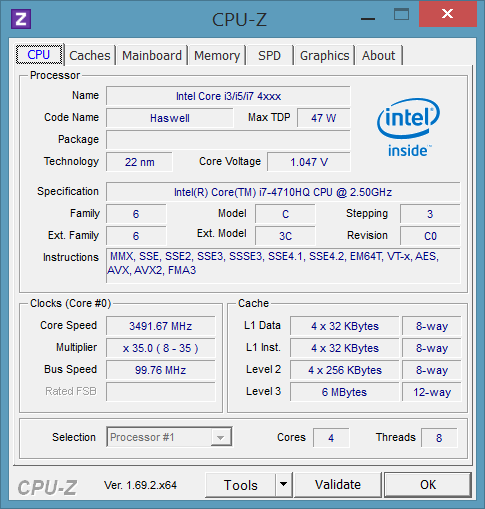
Task: Click the Core Speed value 3491.67 MHz
Action: tap(161, 326)
